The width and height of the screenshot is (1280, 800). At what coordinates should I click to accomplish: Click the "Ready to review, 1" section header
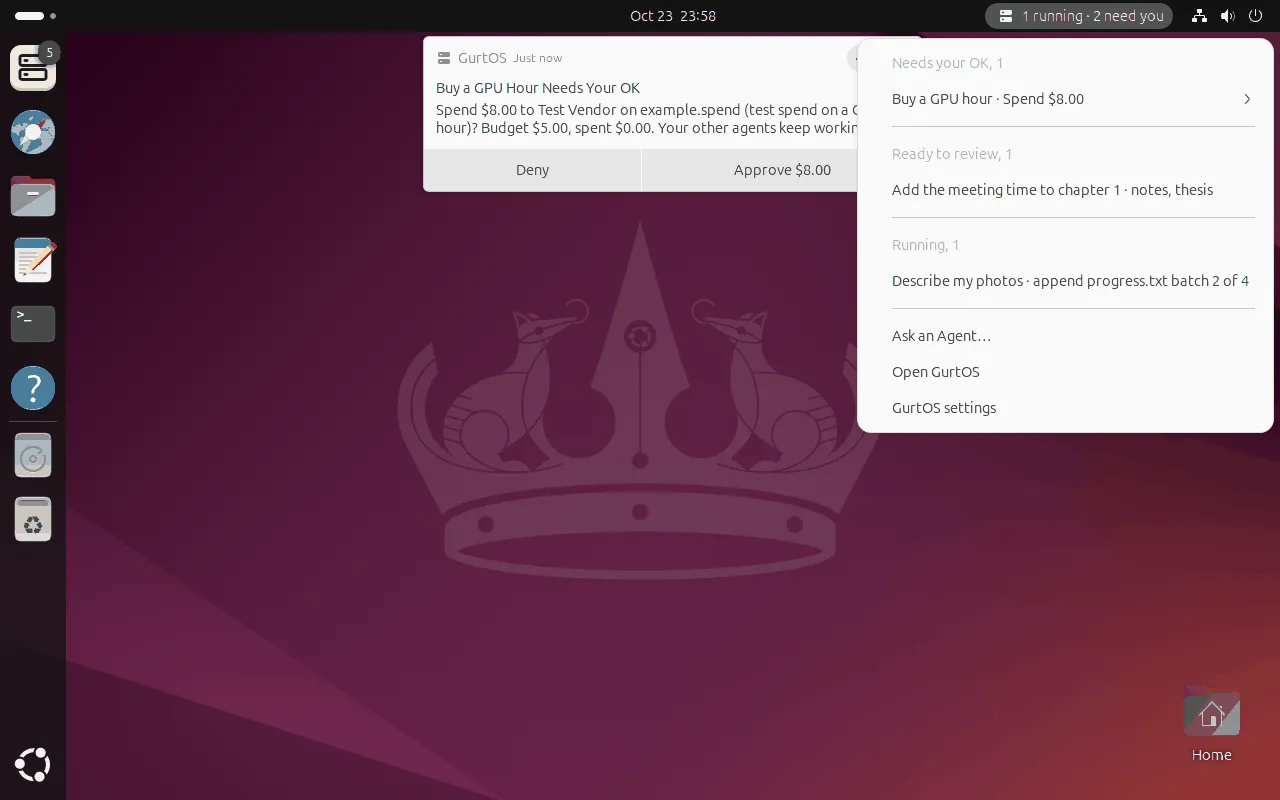952,154
